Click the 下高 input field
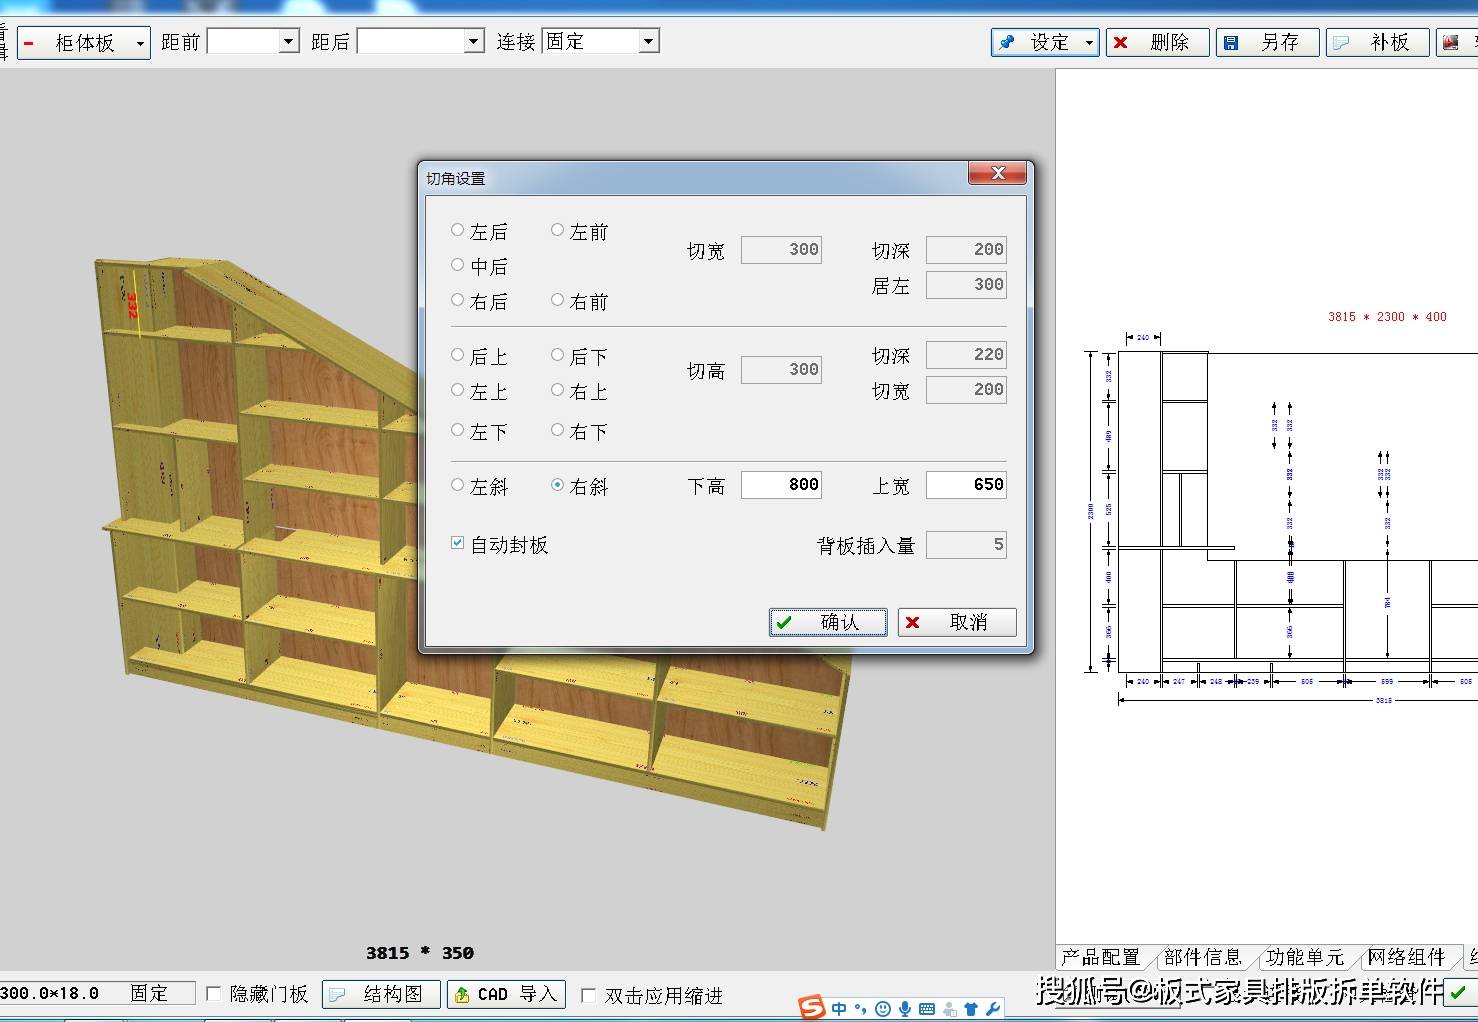 click(781, 485)
